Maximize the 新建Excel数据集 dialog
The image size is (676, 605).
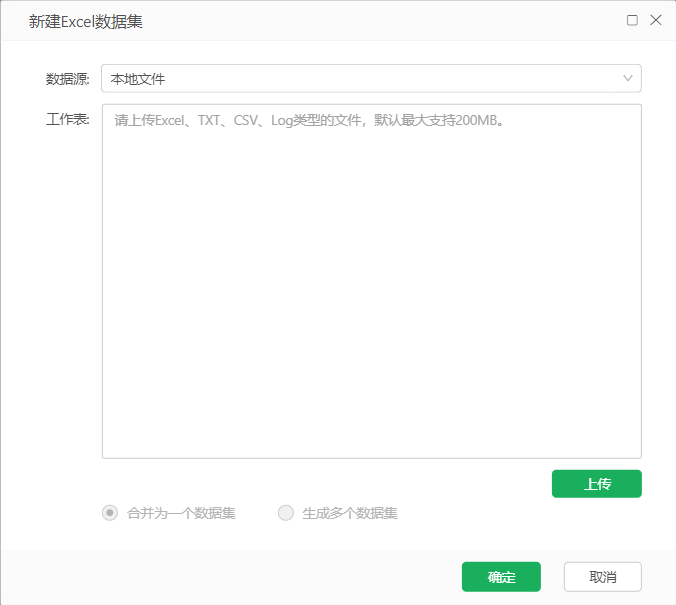point(632,20)
